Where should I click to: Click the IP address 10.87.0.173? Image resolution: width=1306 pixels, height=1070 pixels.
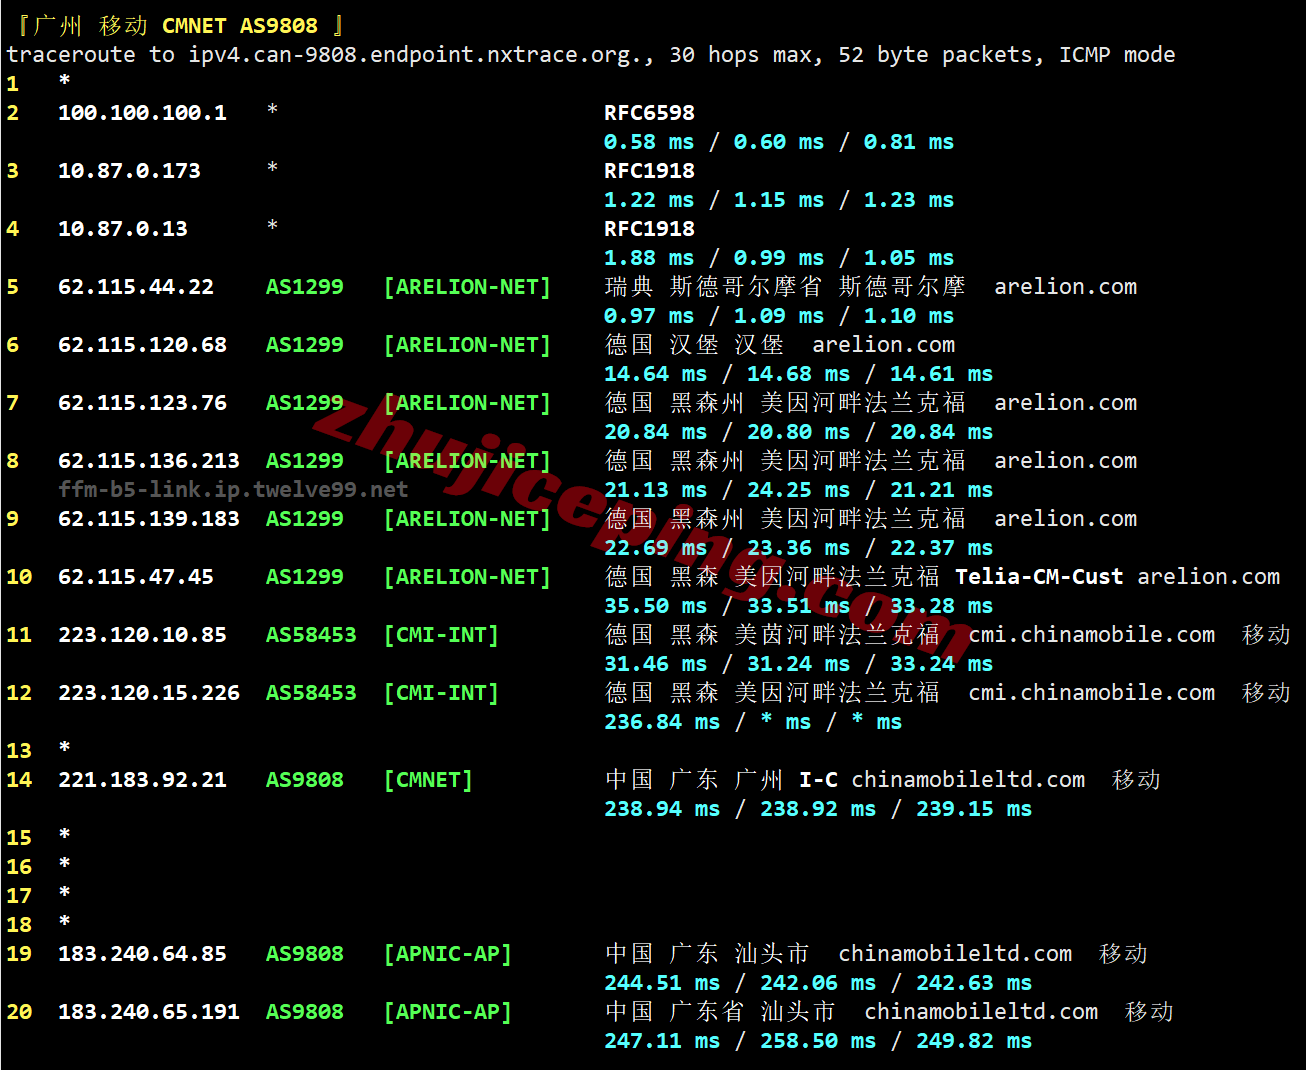click(129, 171)
